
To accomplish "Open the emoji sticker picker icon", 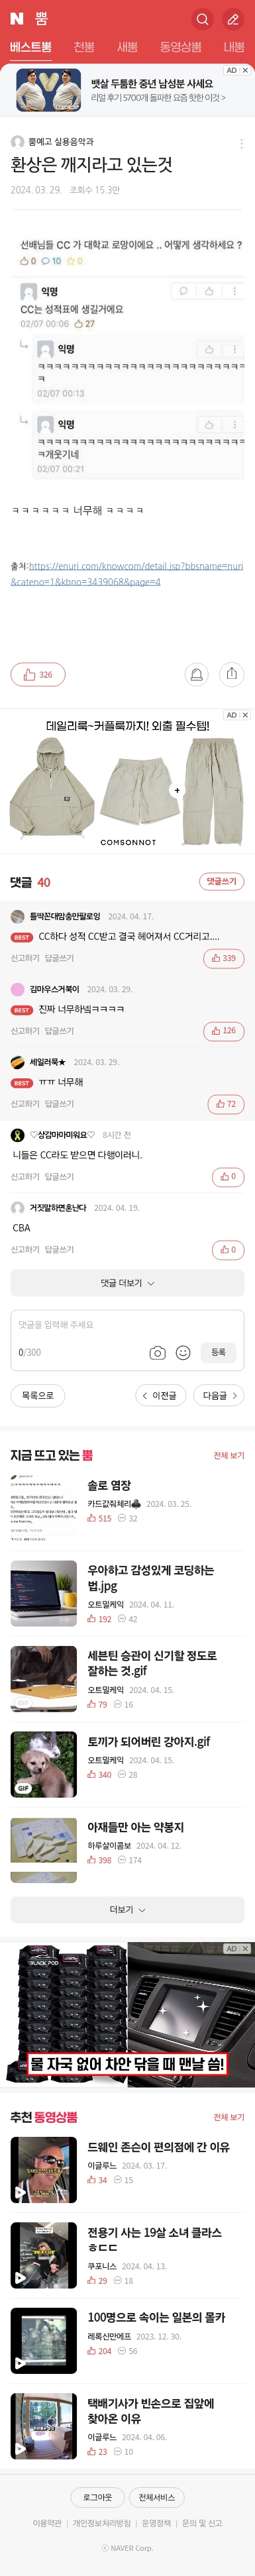I will [x=183, y=1353].
